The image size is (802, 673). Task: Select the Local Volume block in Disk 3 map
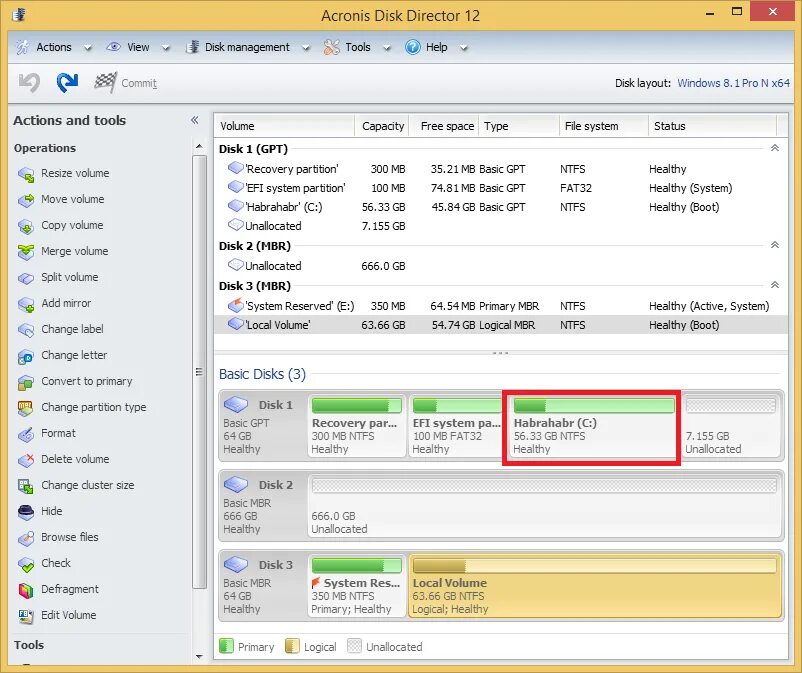595,586
